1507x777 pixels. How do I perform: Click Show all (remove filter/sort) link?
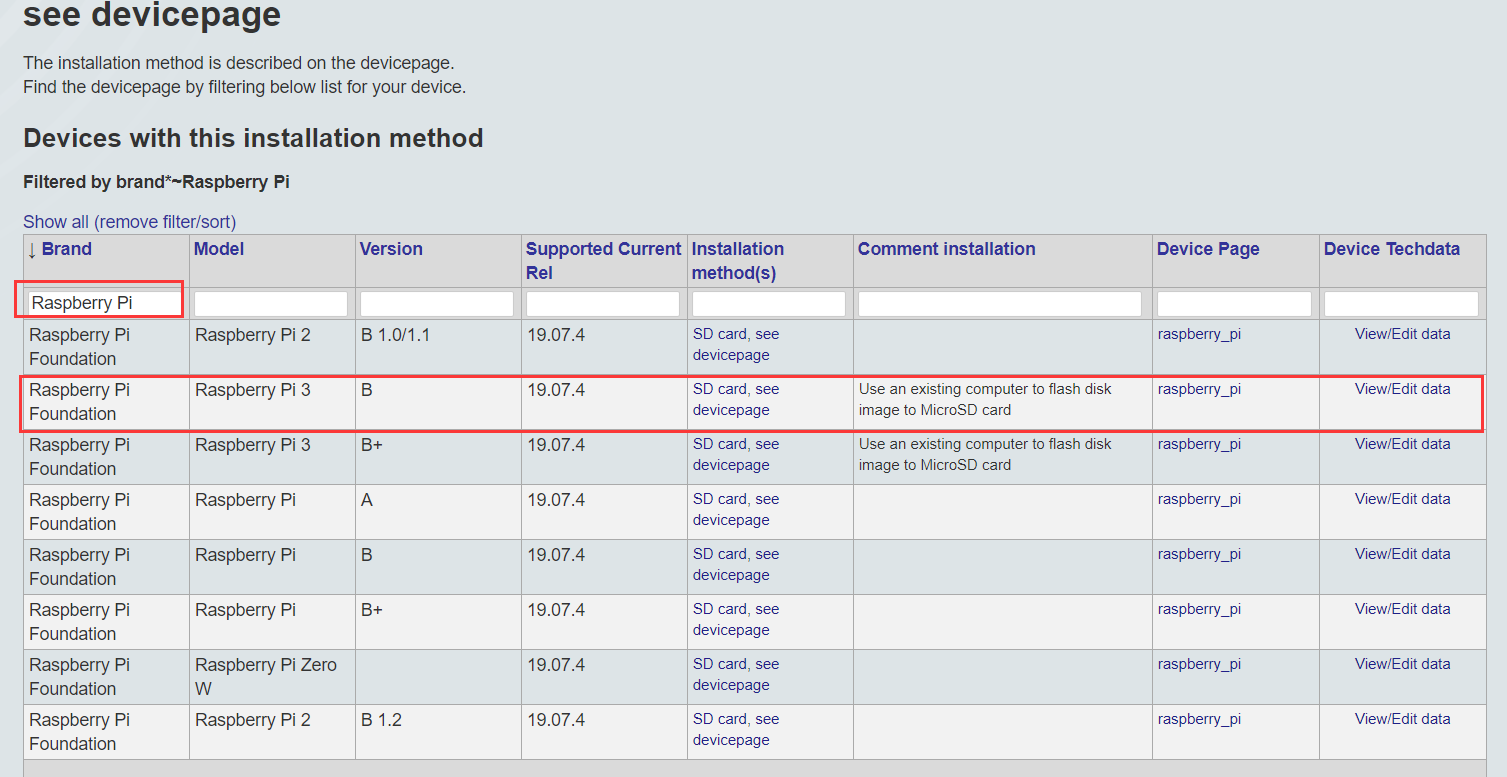[x=130, y=222]
